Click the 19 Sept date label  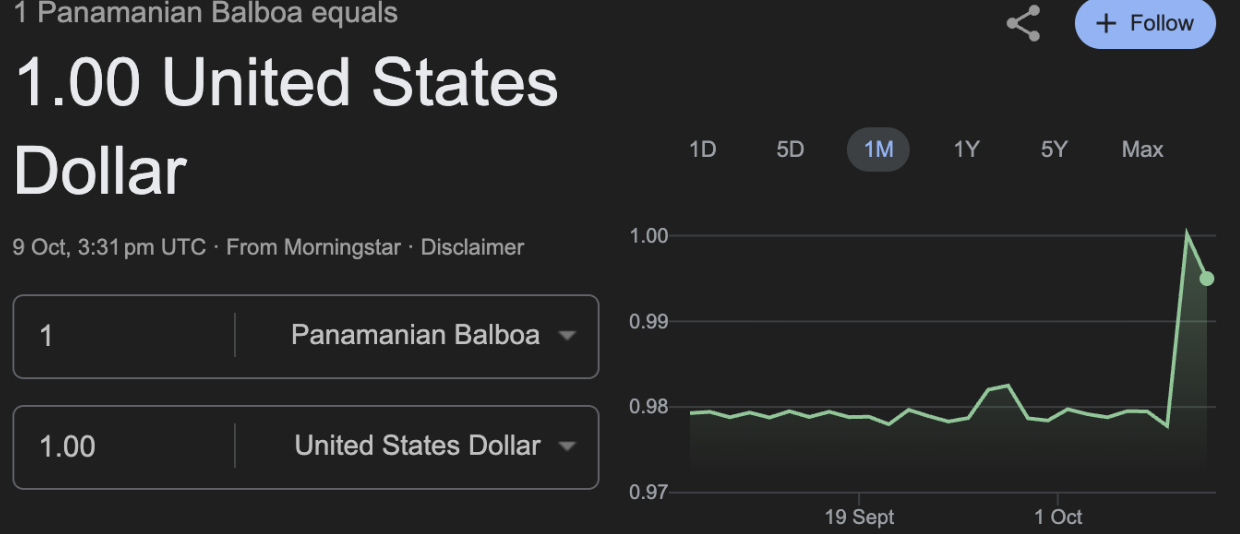pyautogui.click(x=859, y=517)
